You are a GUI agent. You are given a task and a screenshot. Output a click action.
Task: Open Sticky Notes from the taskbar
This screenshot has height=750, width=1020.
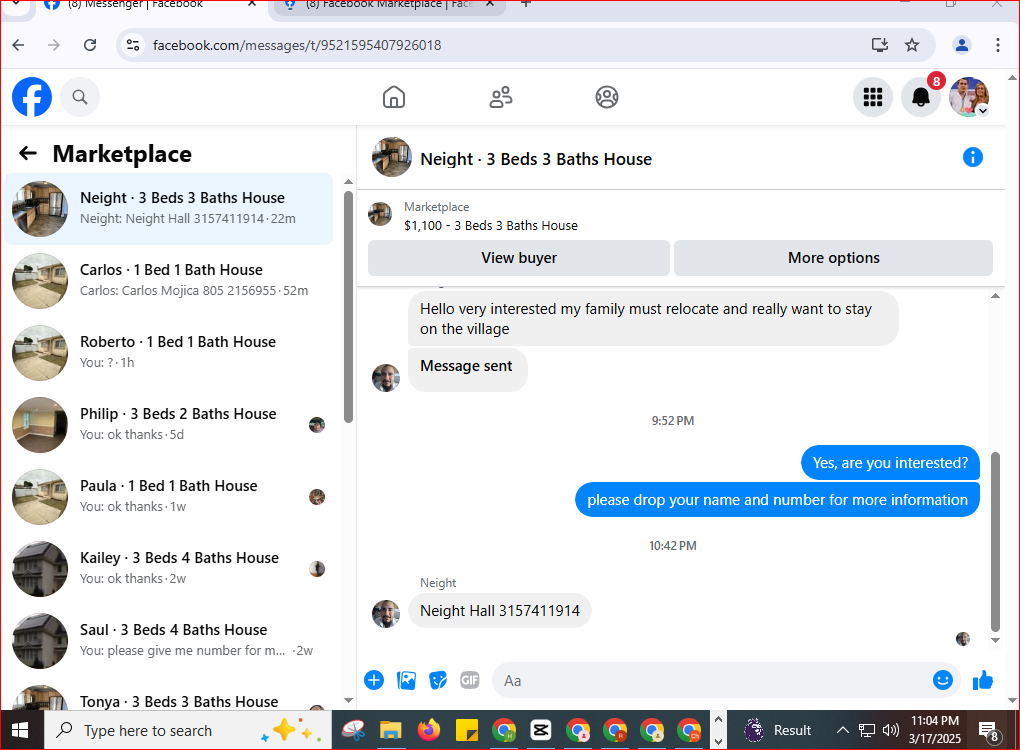coord(466,730)
